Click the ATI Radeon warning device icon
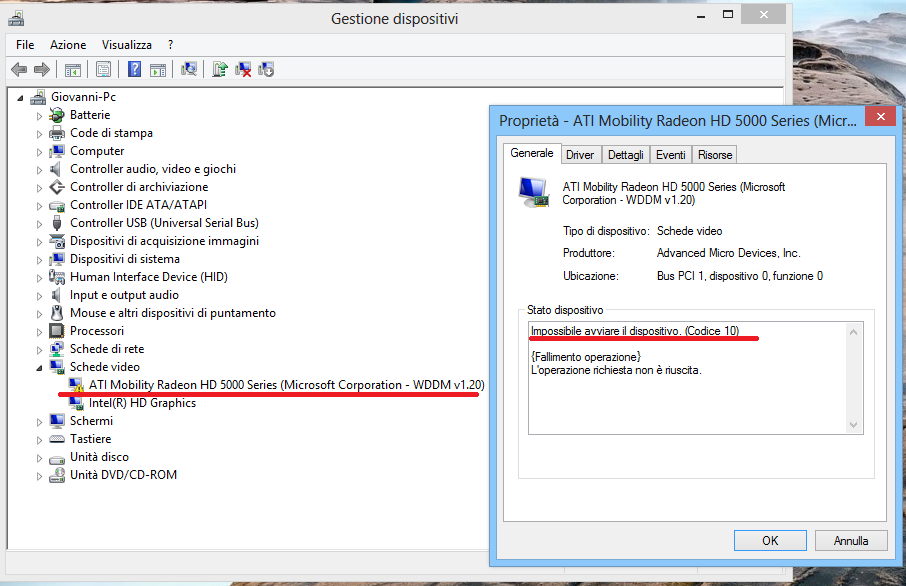Screen dimensions: 906x586 click(x=76, y=385)
